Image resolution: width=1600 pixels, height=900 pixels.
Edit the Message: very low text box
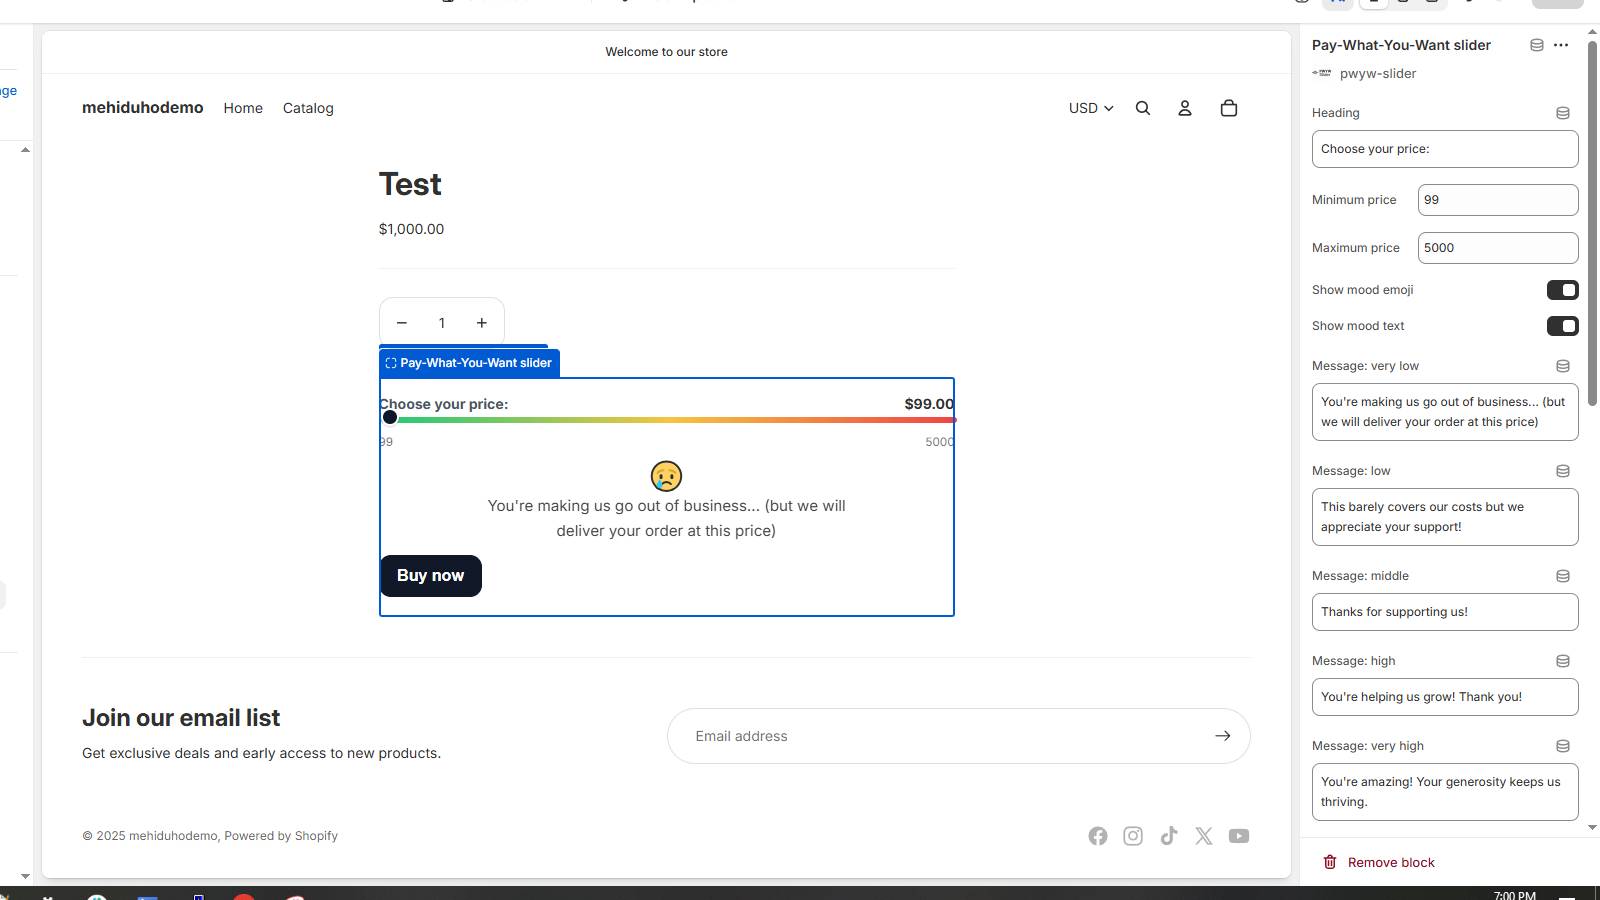point(1445,412)
